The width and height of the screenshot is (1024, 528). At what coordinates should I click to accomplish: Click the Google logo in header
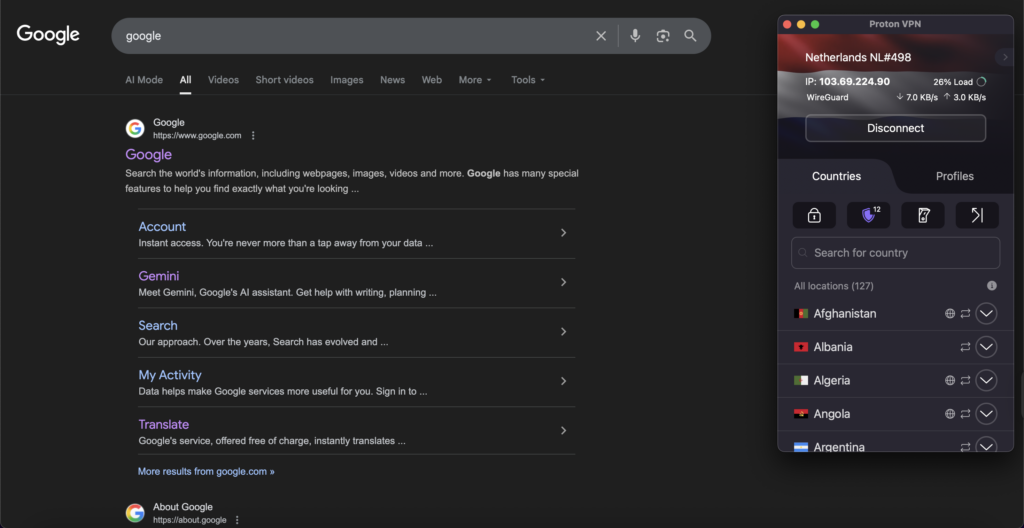tap(48, 35)
